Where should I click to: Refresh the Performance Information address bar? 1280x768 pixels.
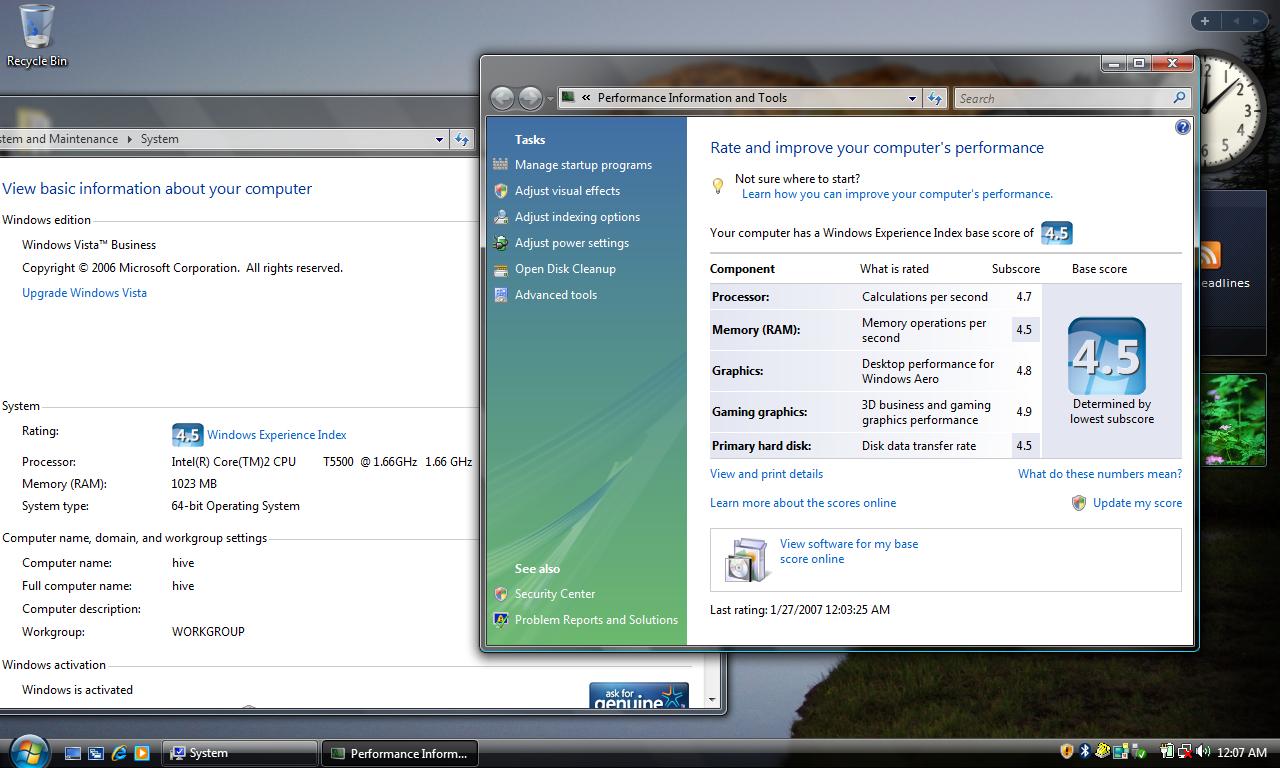click(x=935, y=98)
